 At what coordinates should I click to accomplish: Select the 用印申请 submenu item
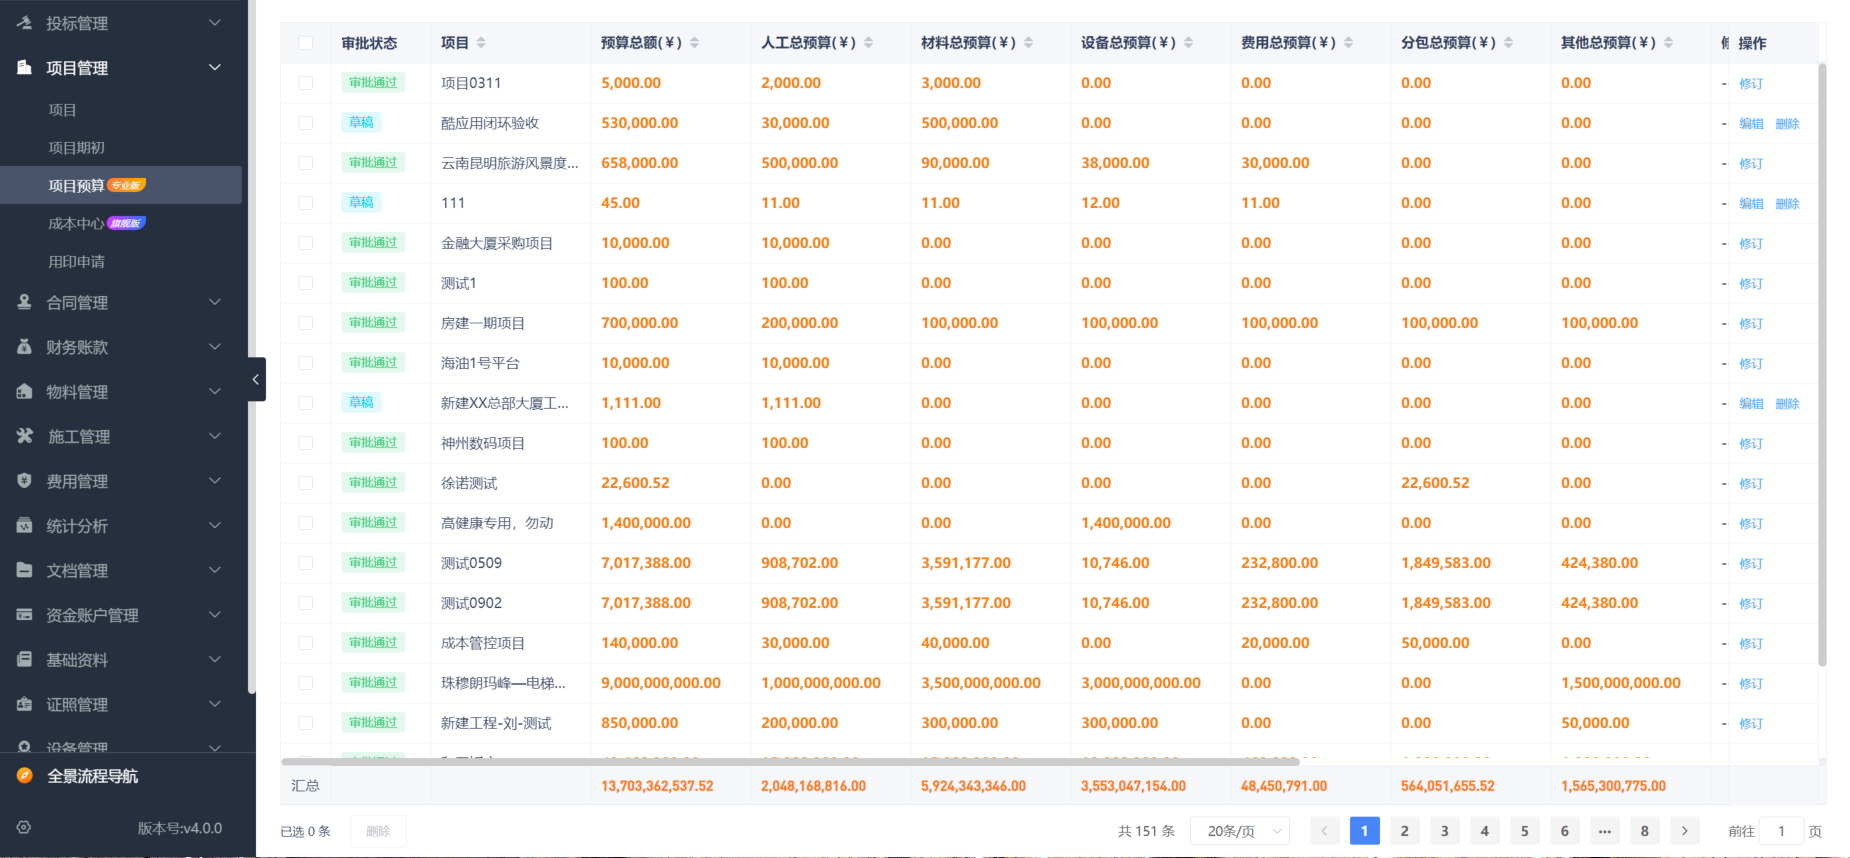[x=76, y=262]
